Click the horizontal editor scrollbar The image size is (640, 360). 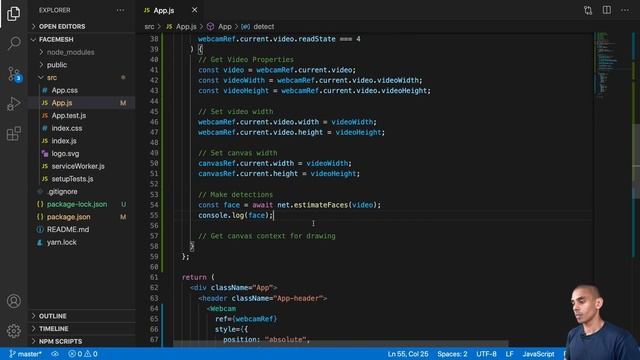coord(341,344)
